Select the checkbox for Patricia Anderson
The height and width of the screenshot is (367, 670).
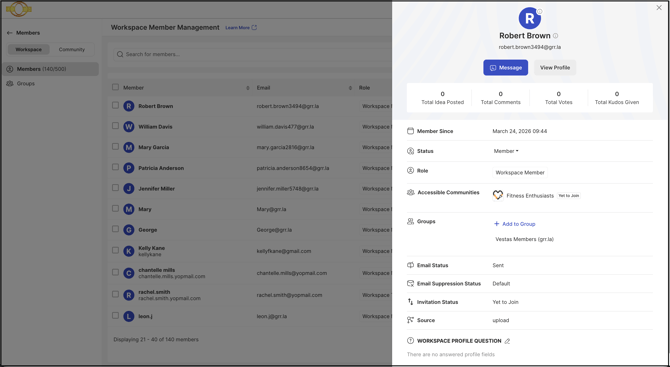point(115,167)
